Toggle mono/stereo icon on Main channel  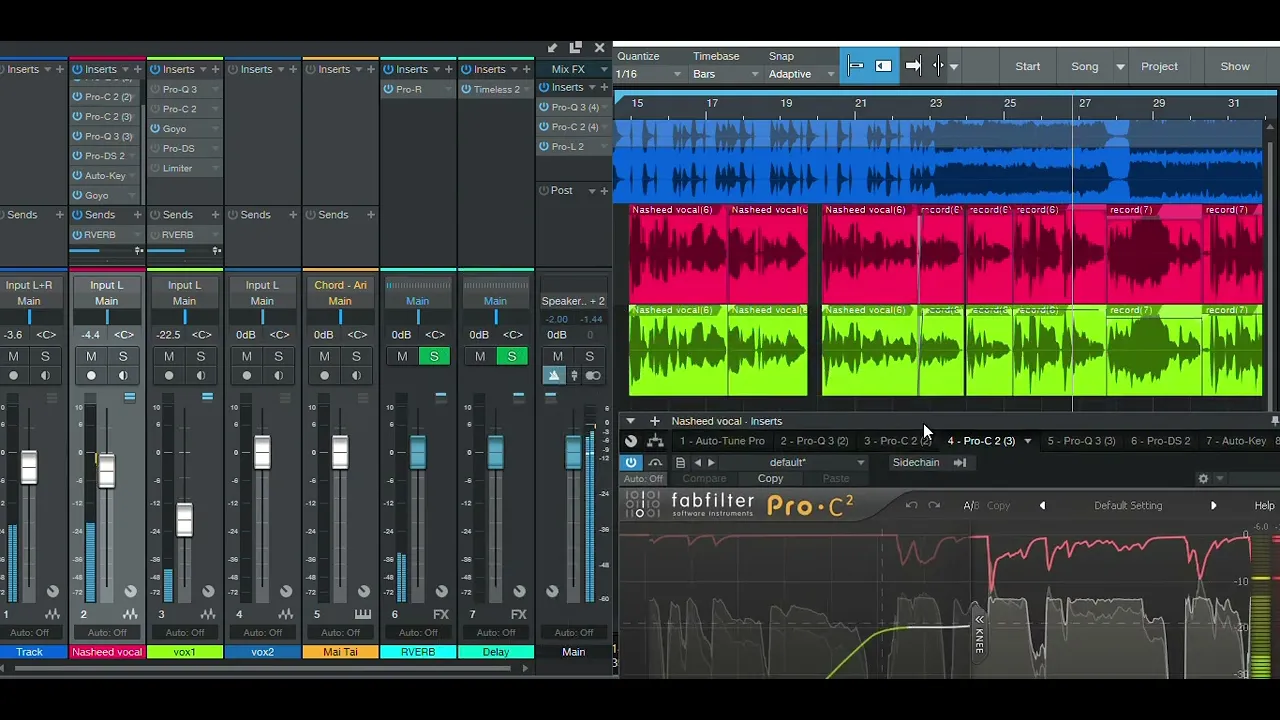pyautogui.click(x=593, y=376)
